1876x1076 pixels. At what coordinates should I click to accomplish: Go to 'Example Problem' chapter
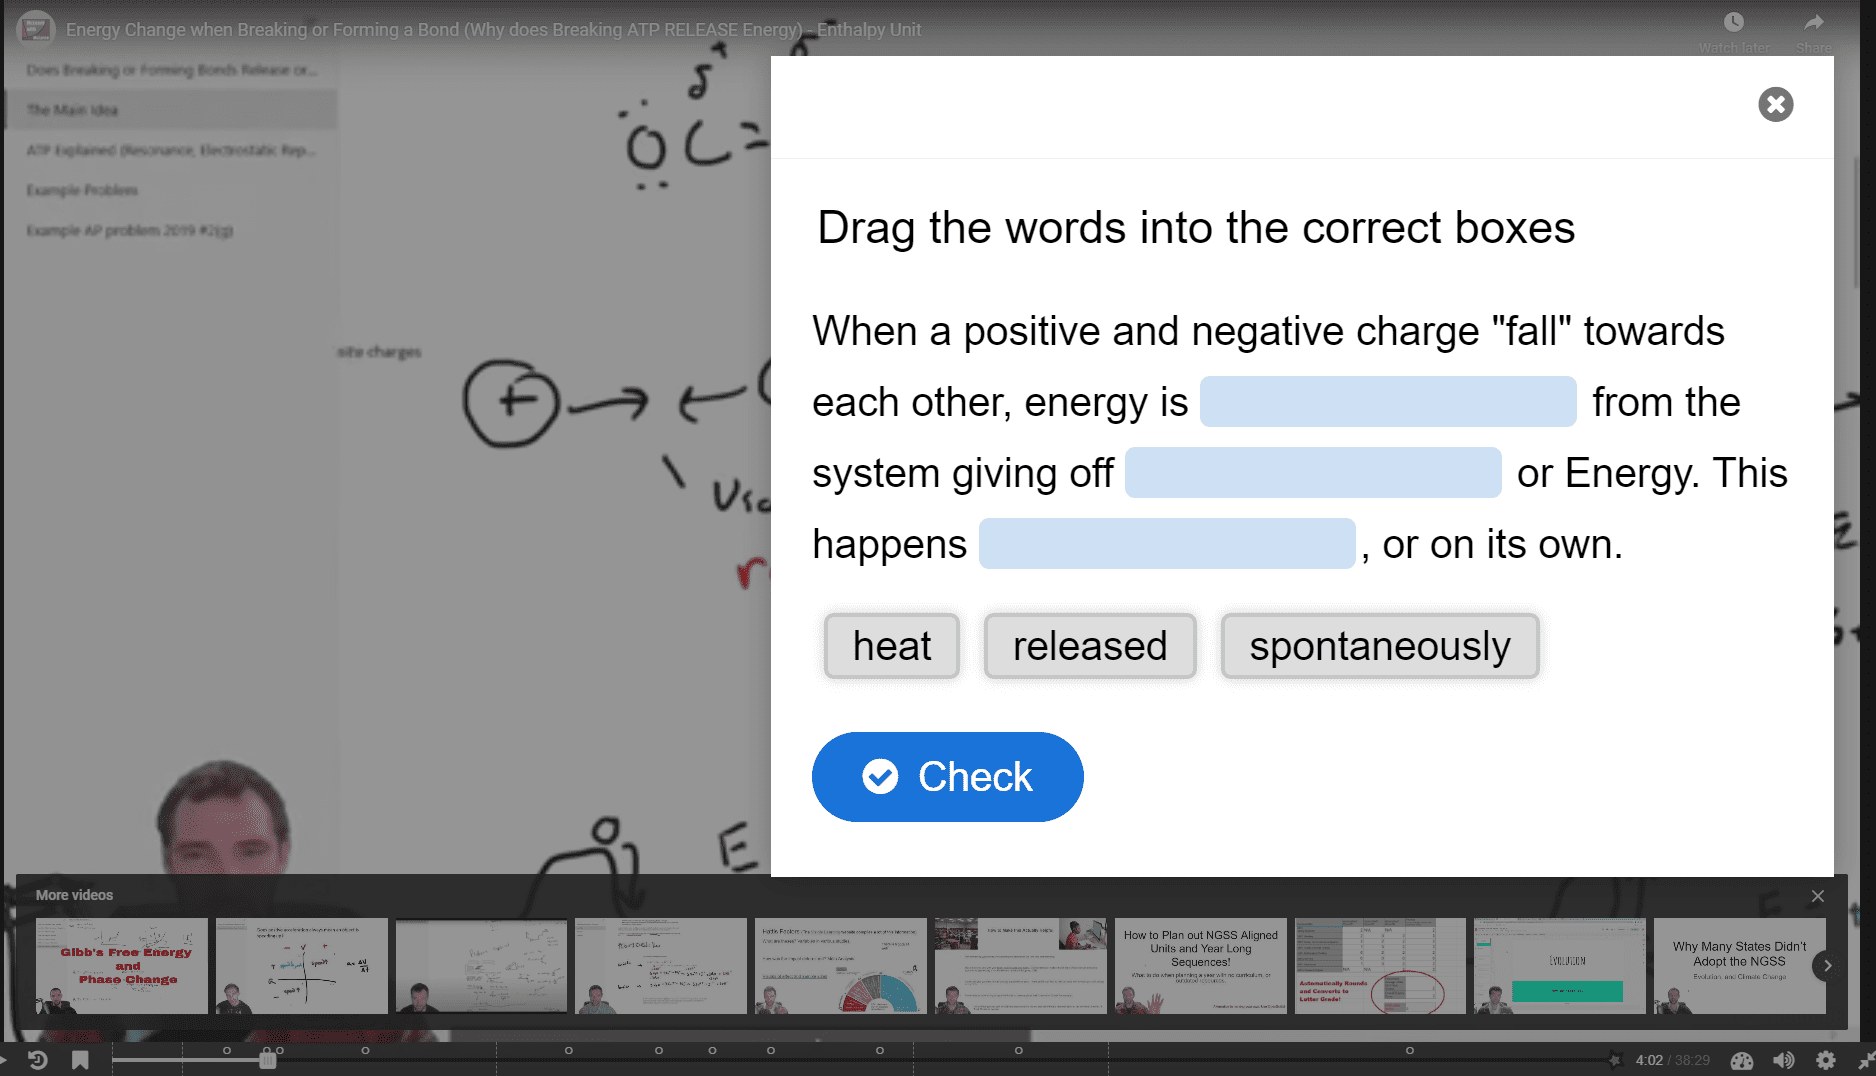point(171,190)
